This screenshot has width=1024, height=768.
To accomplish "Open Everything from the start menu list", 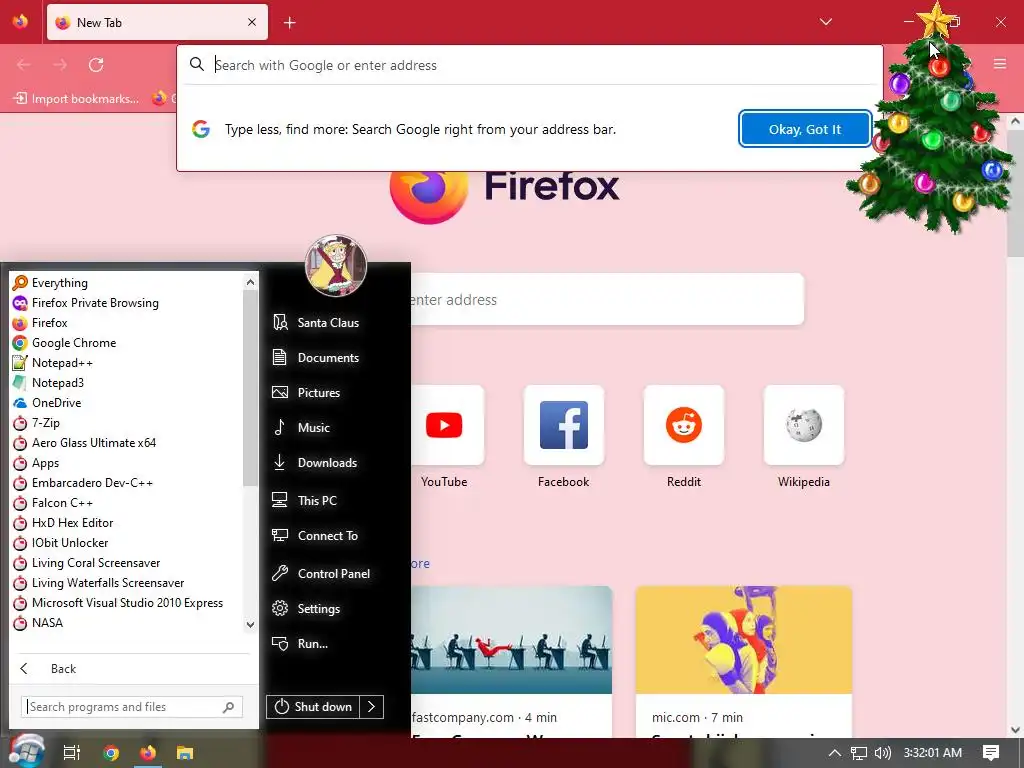I will (x=60, y=283).
